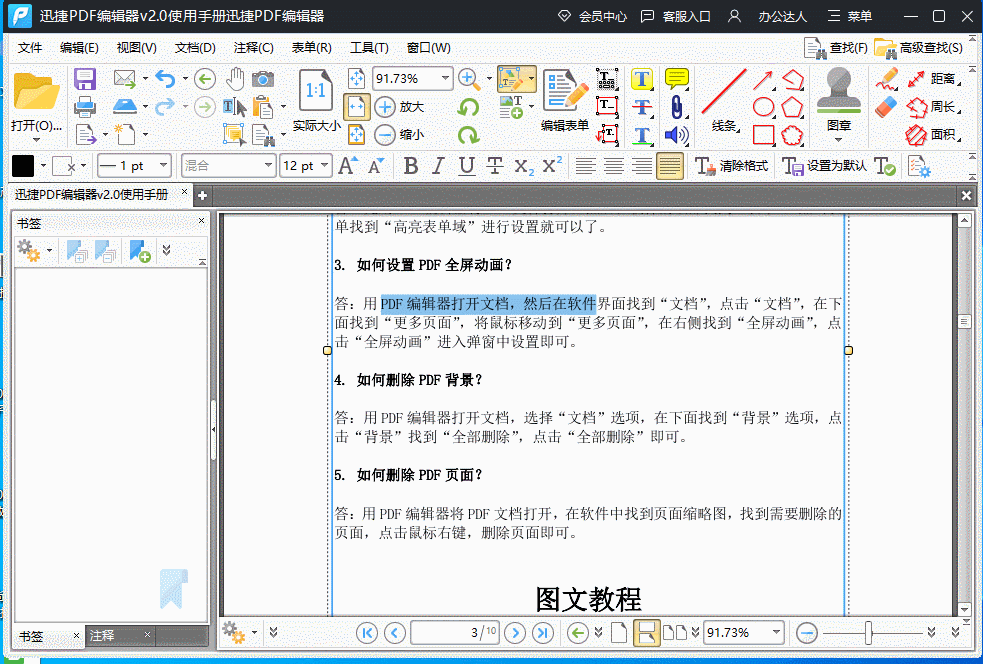Select the Distance measuring tool

pyautogui.click(x=933, y=79)
